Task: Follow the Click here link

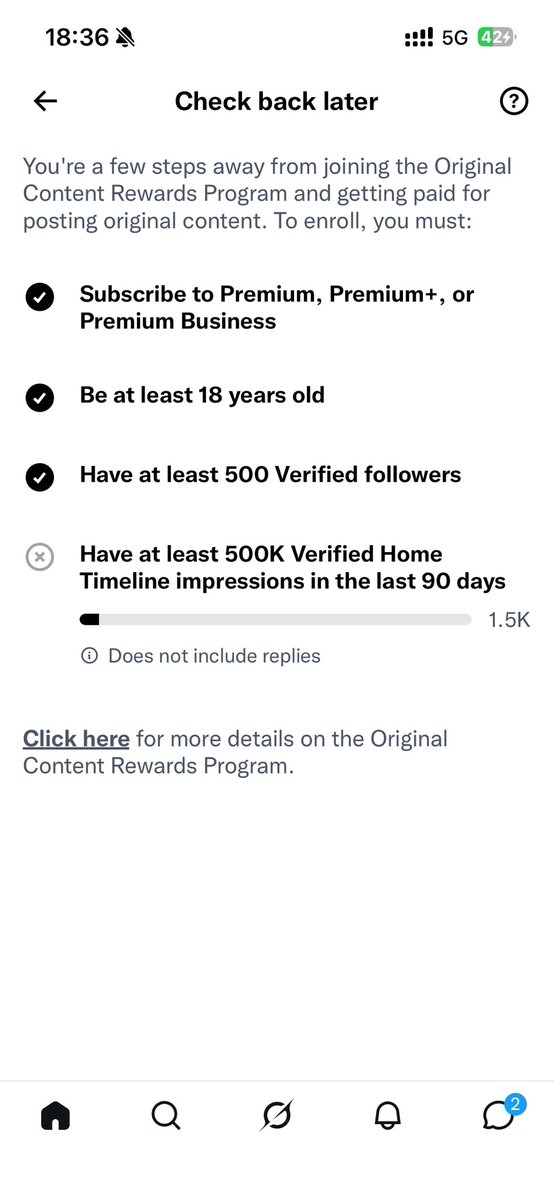Action: click(x=76, y=739)
